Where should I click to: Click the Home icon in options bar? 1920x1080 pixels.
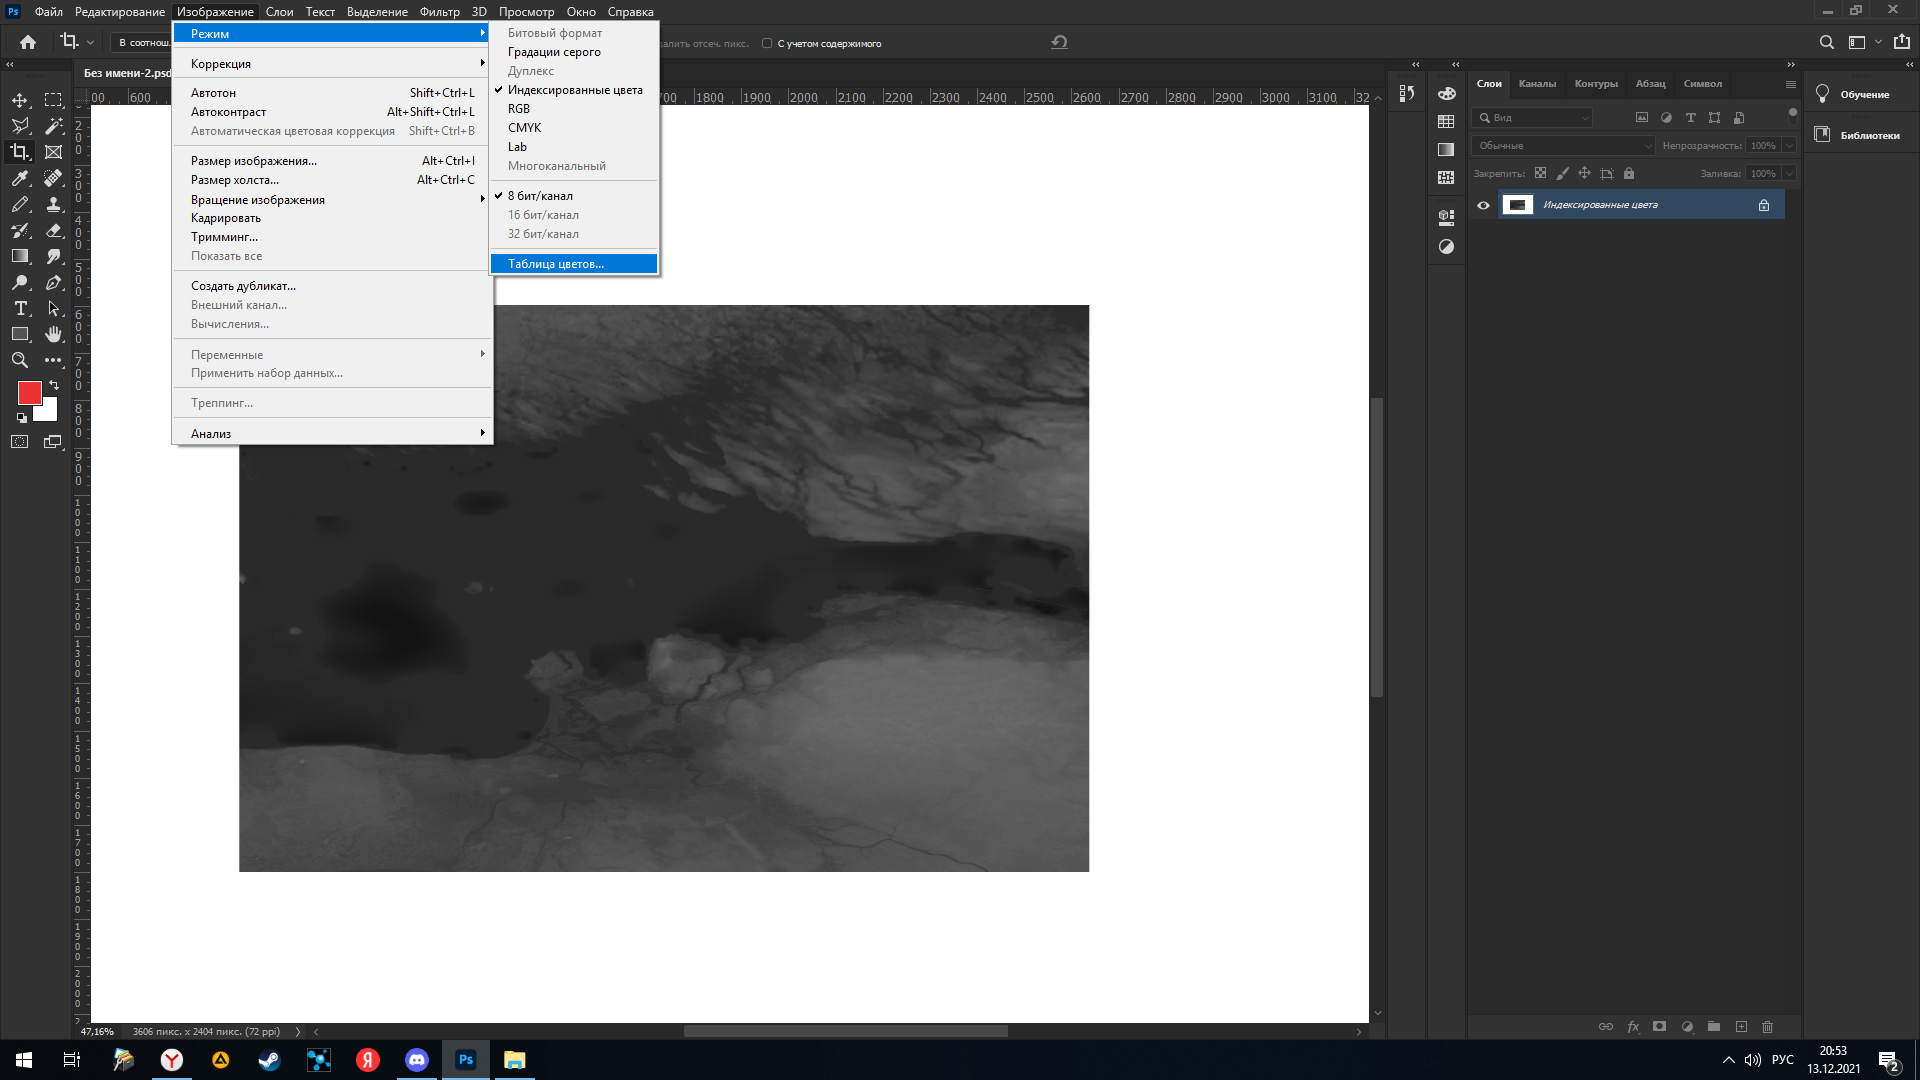click(x=28, y=42)
